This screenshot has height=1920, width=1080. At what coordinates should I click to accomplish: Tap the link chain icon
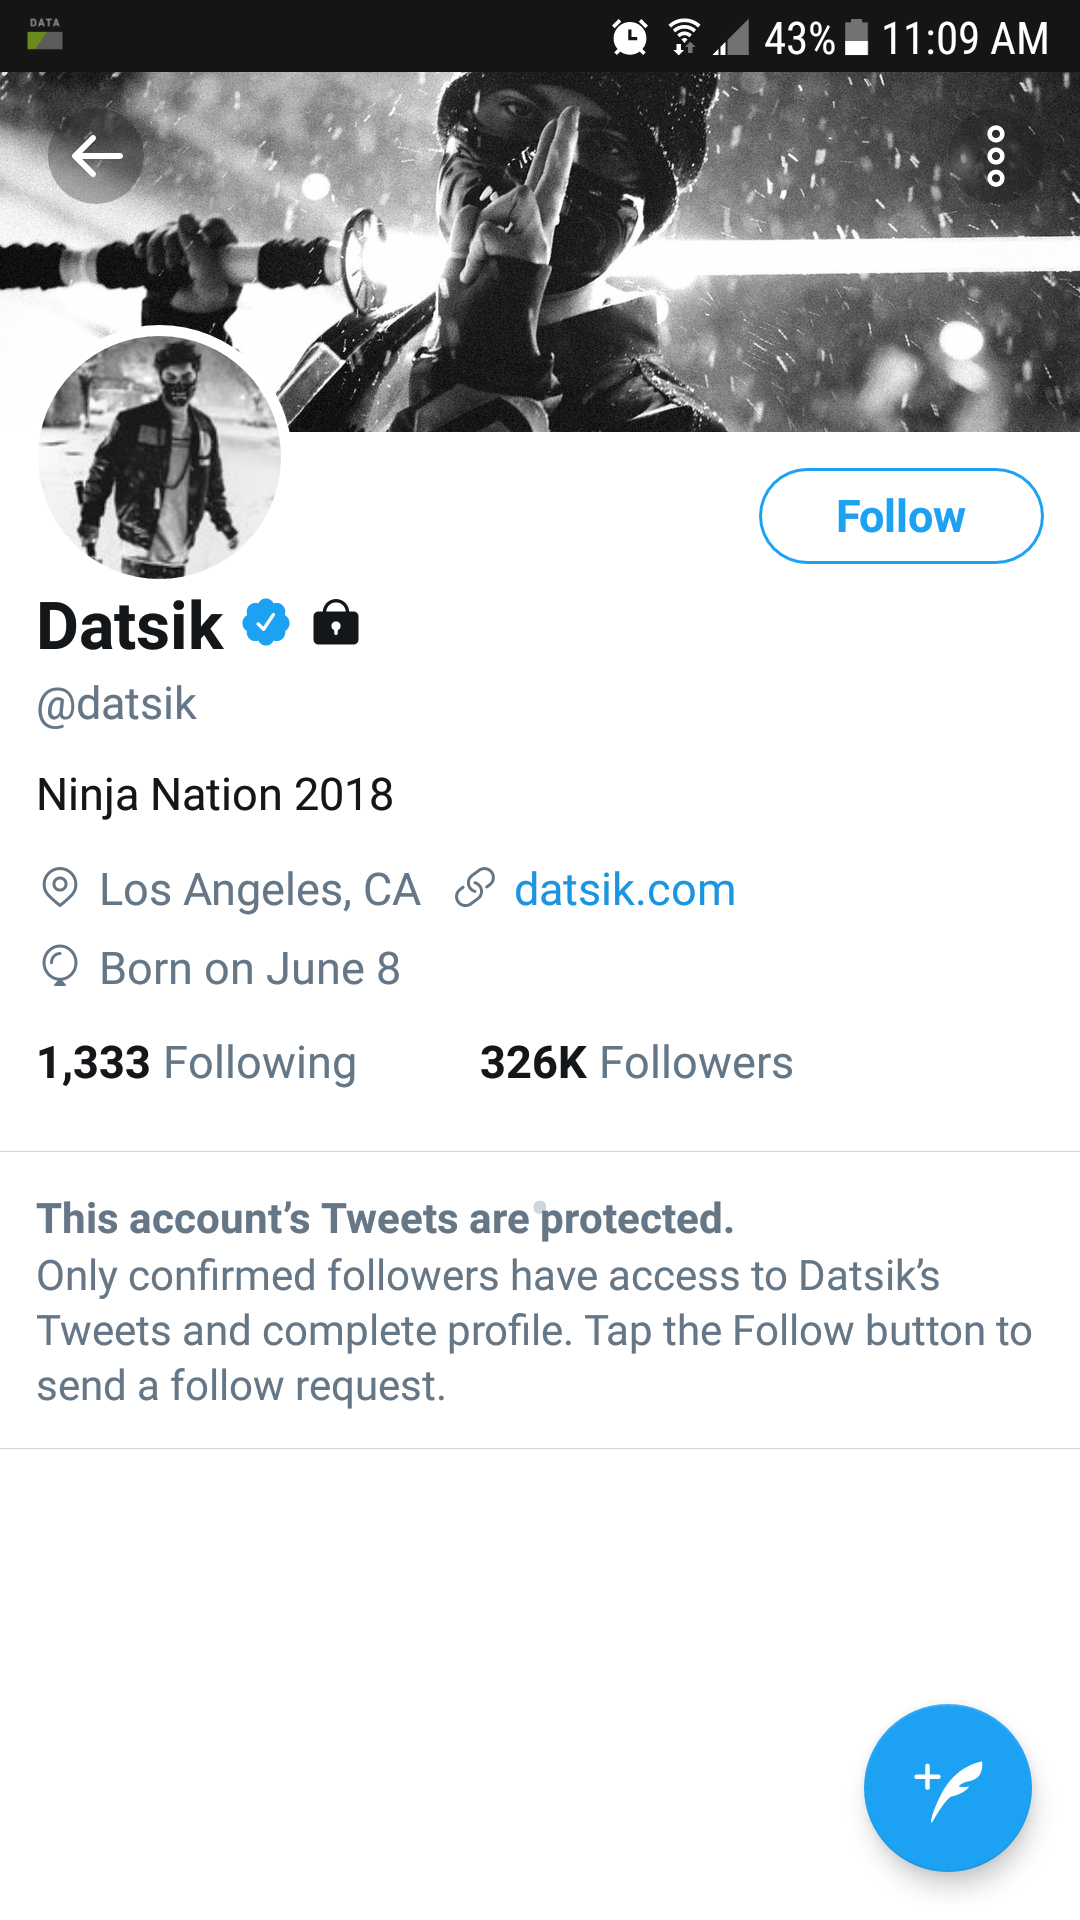[475, 888]
